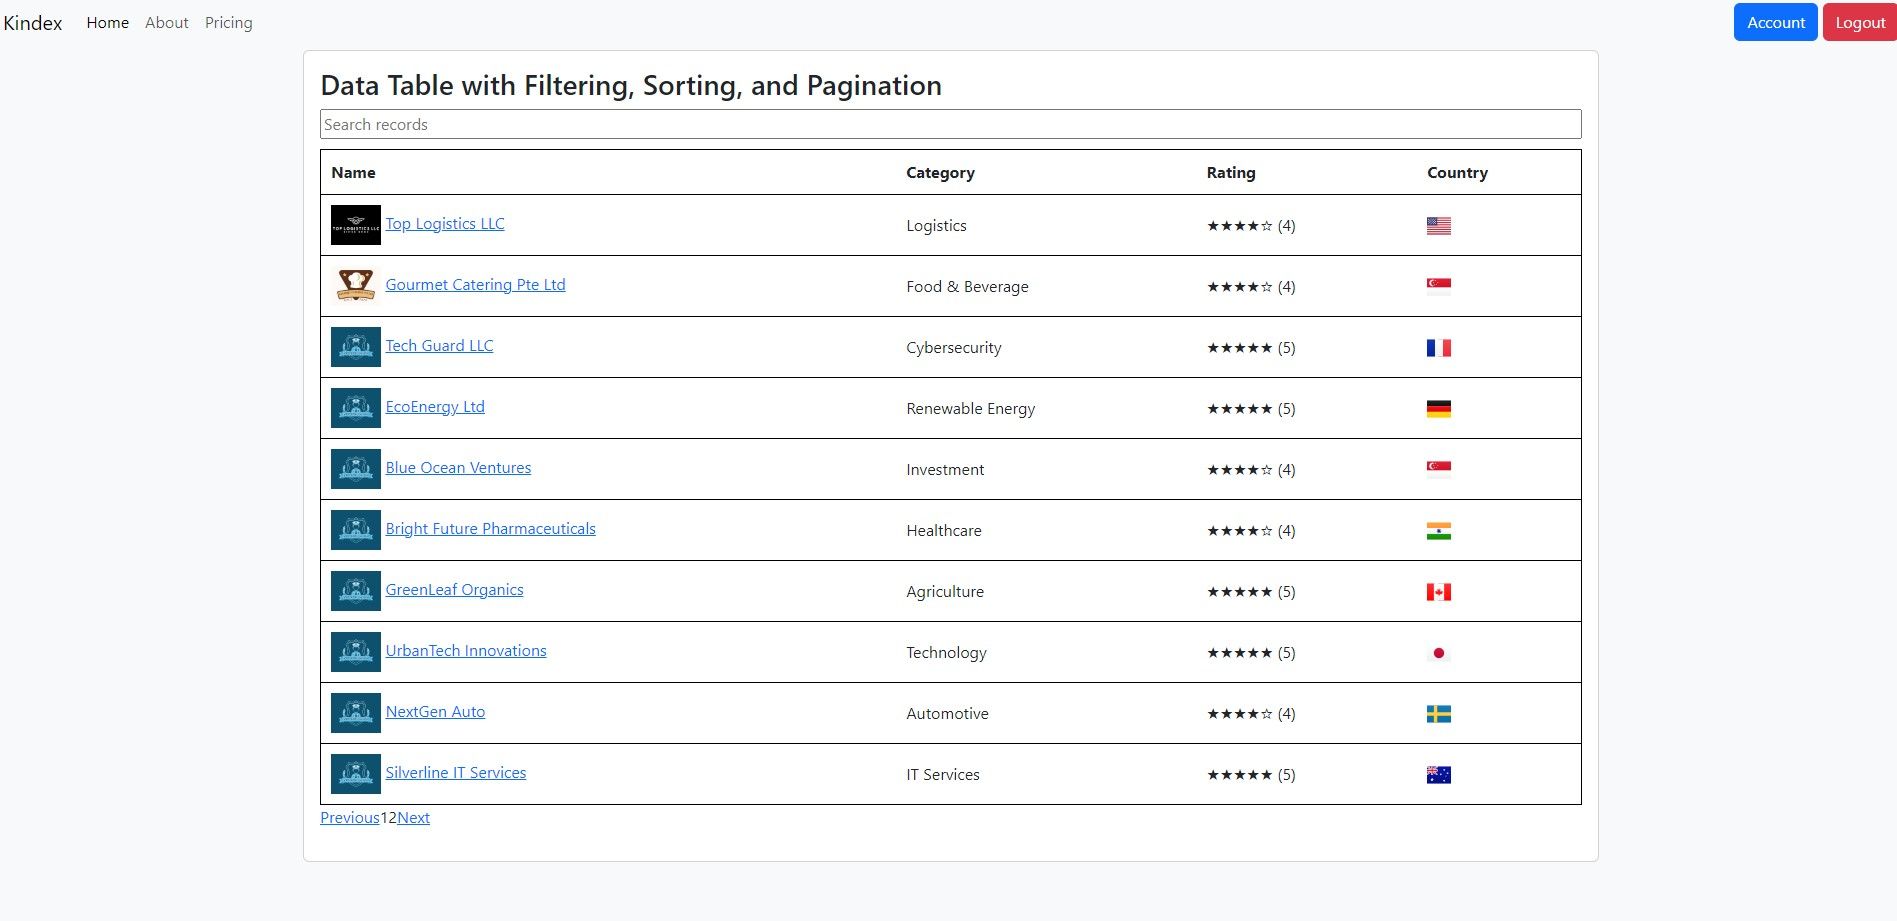Image resolution: width=1897 pixels, height=921 pixels.
Task: Click the Silverline IT Services logo icon
Action: tap(356, 774)
